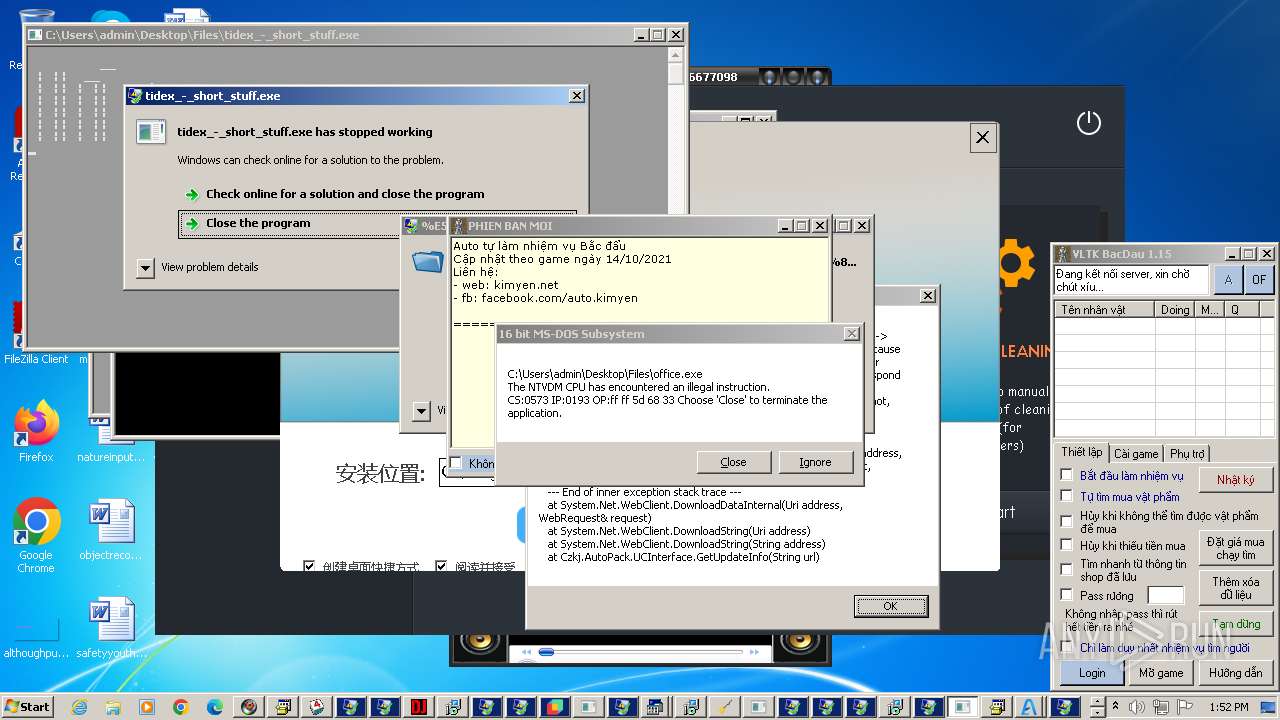Launch Windows Media Player from taskbar
Screen dimensions: 1280x720
point(147,707)
